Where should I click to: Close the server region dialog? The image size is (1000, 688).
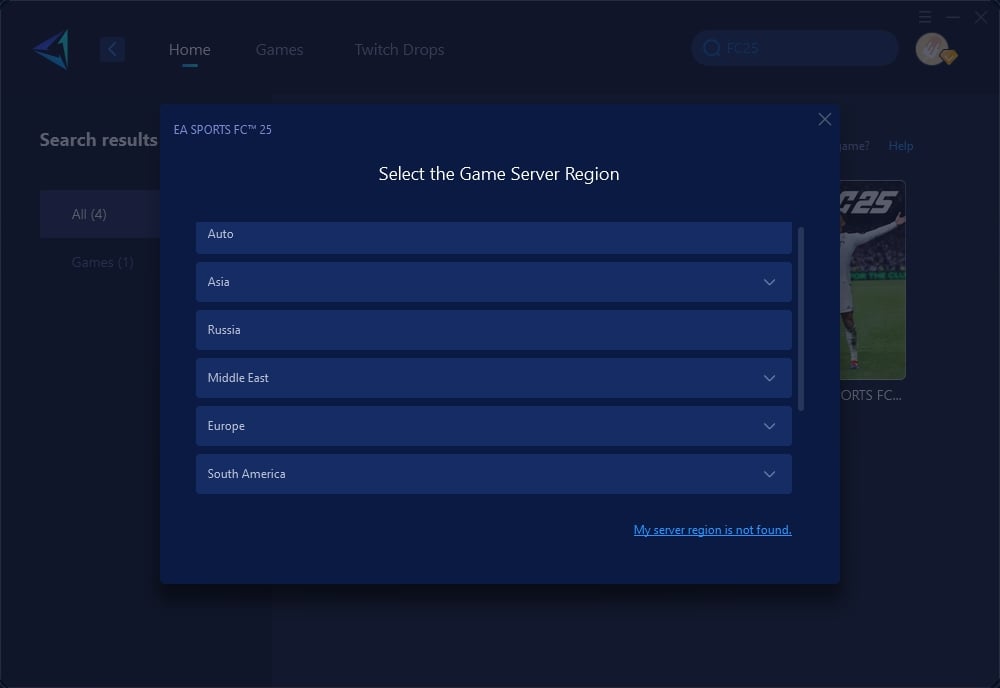825,119
